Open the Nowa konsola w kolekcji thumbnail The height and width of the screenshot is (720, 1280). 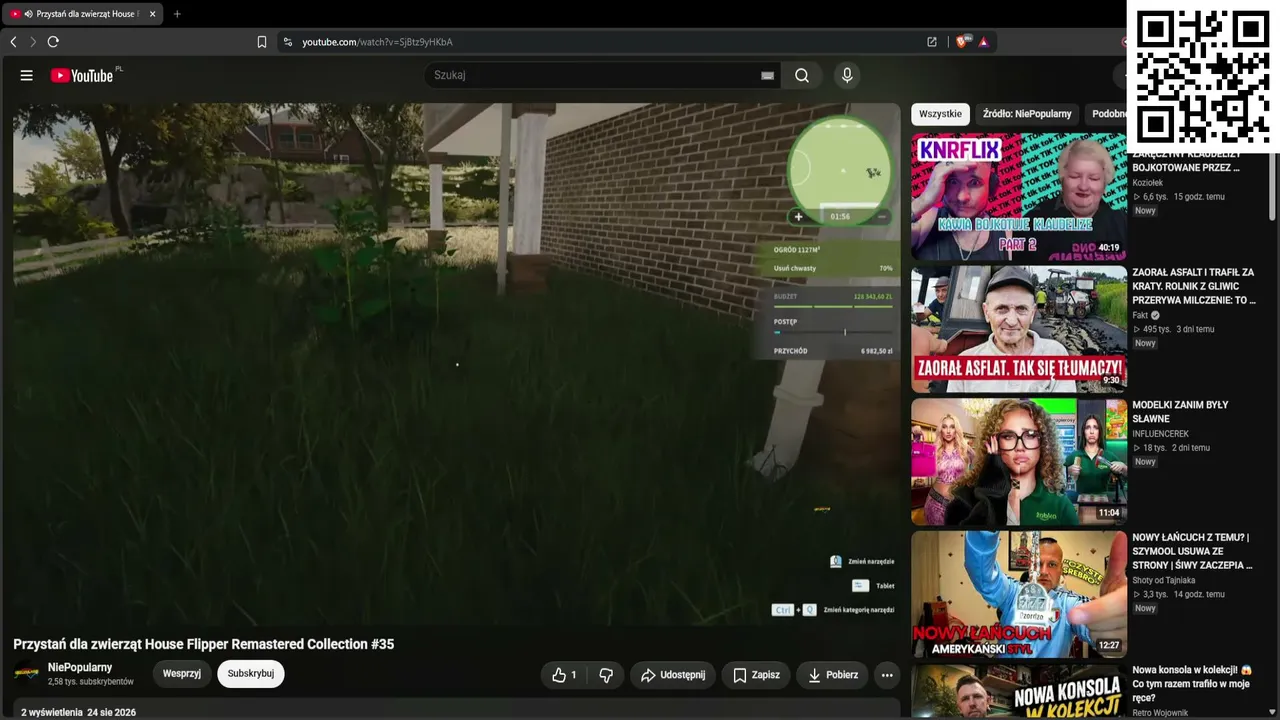click(1019, 691)
